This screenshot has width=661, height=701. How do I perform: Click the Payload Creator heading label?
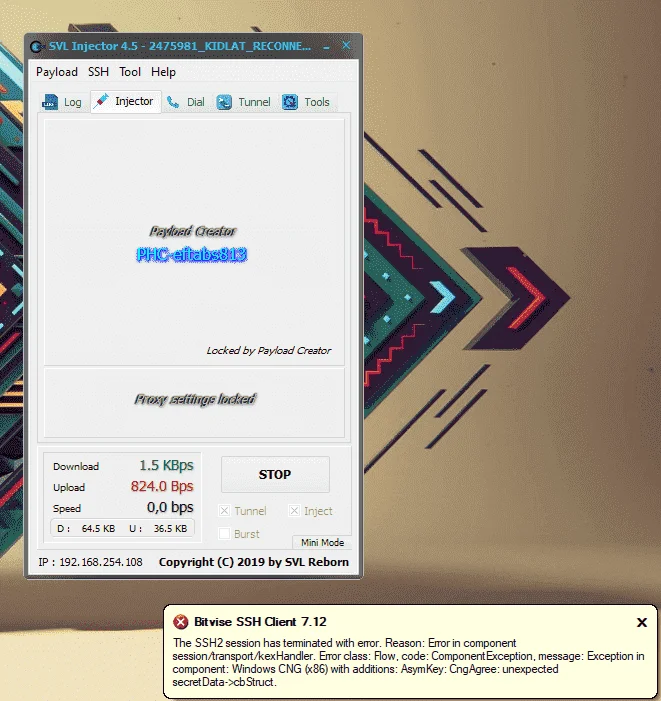pos(193,231)
